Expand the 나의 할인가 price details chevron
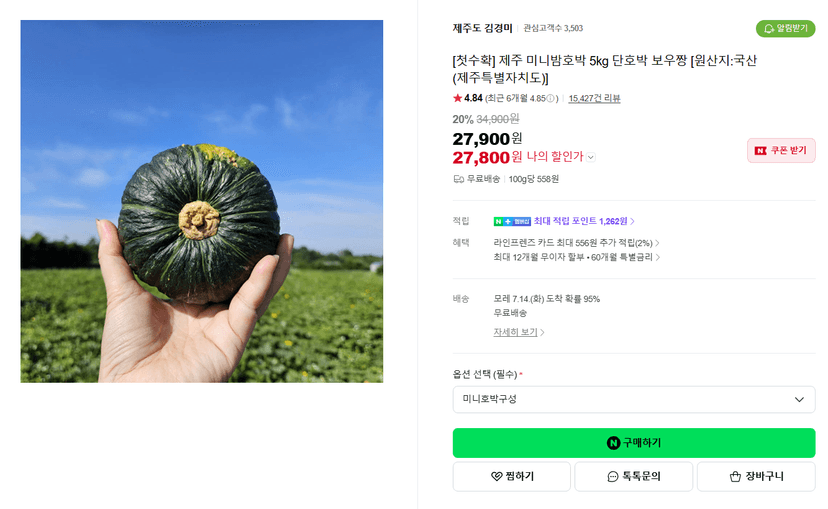Screen dimensions: 828x509 591,157
